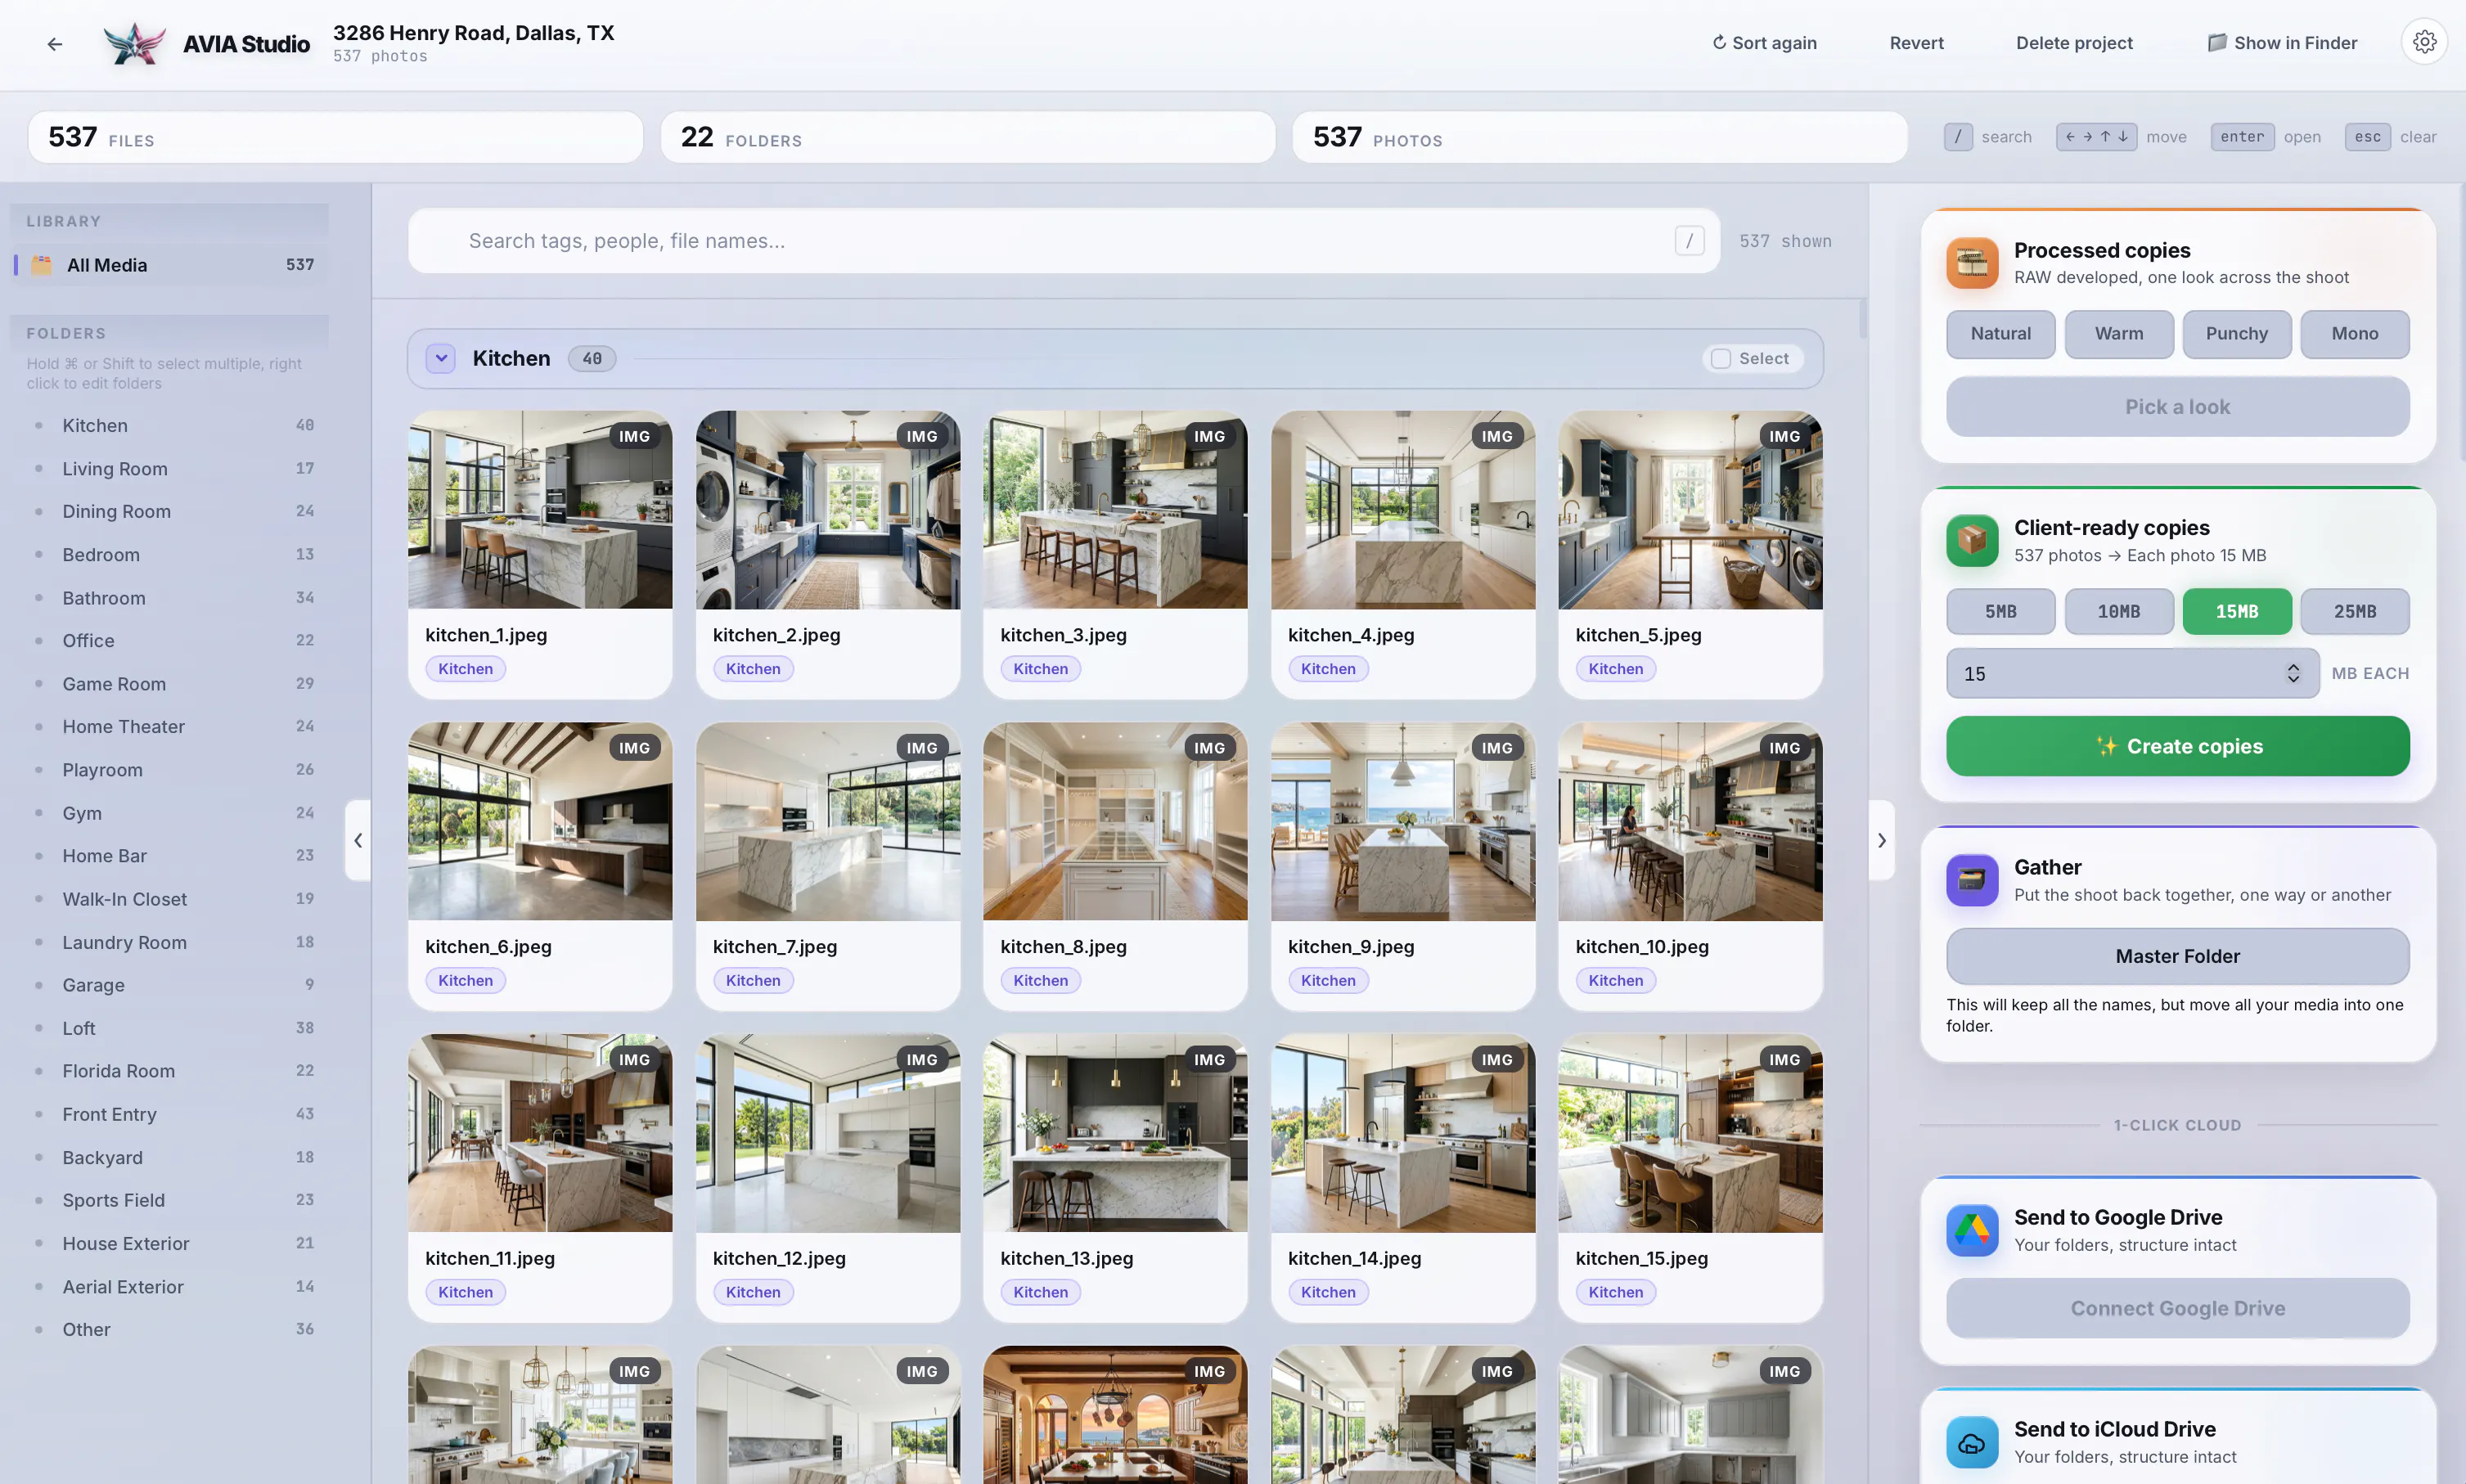This screenshot has width=2466, height=1484.
Task: Click the slash search shortcut key hint in the top bar
Action: point(1958,137)
